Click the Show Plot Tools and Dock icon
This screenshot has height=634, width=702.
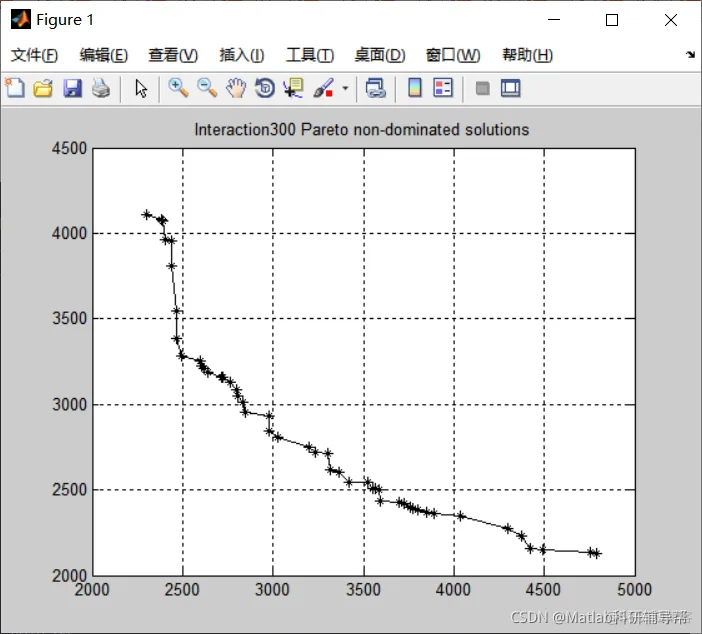511,88
